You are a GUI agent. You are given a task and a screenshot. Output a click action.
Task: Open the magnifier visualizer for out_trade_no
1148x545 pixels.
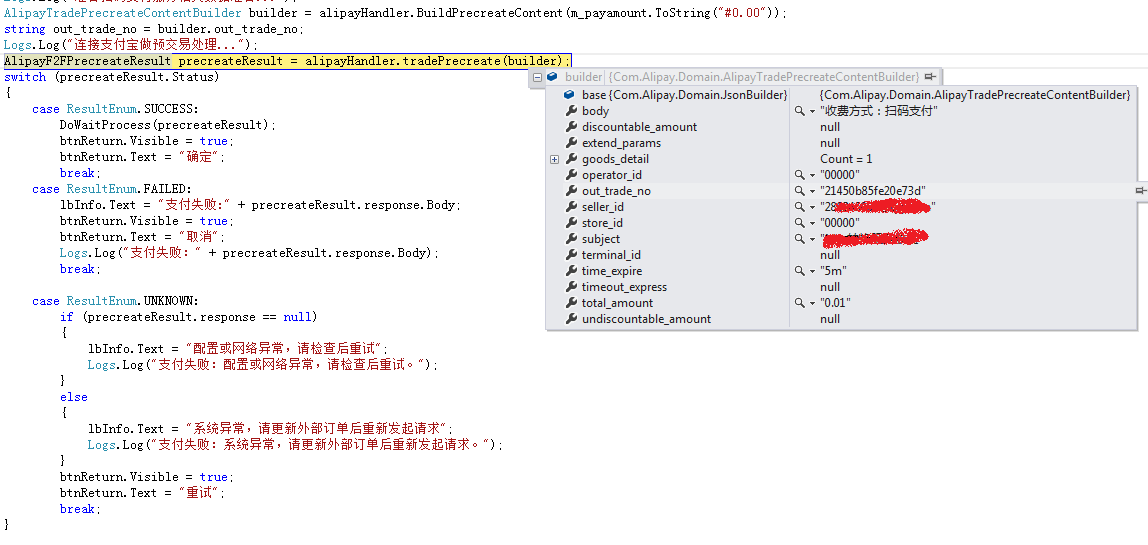800,191
